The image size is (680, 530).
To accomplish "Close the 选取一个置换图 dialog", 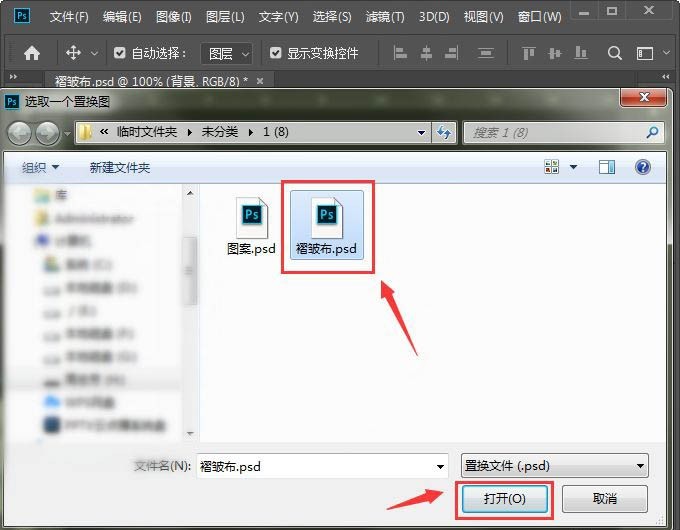I will [644, 97].
